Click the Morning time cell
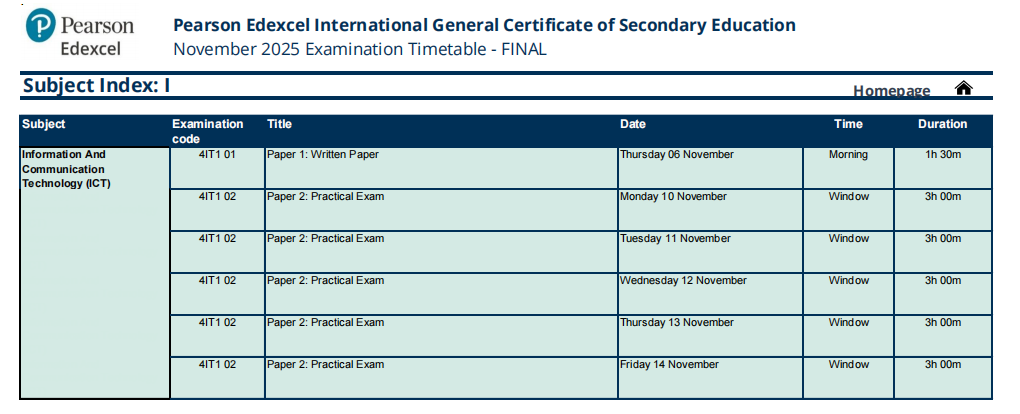Image resolution: width=1020 pixels, height=414 pixels. pos(848,155)
